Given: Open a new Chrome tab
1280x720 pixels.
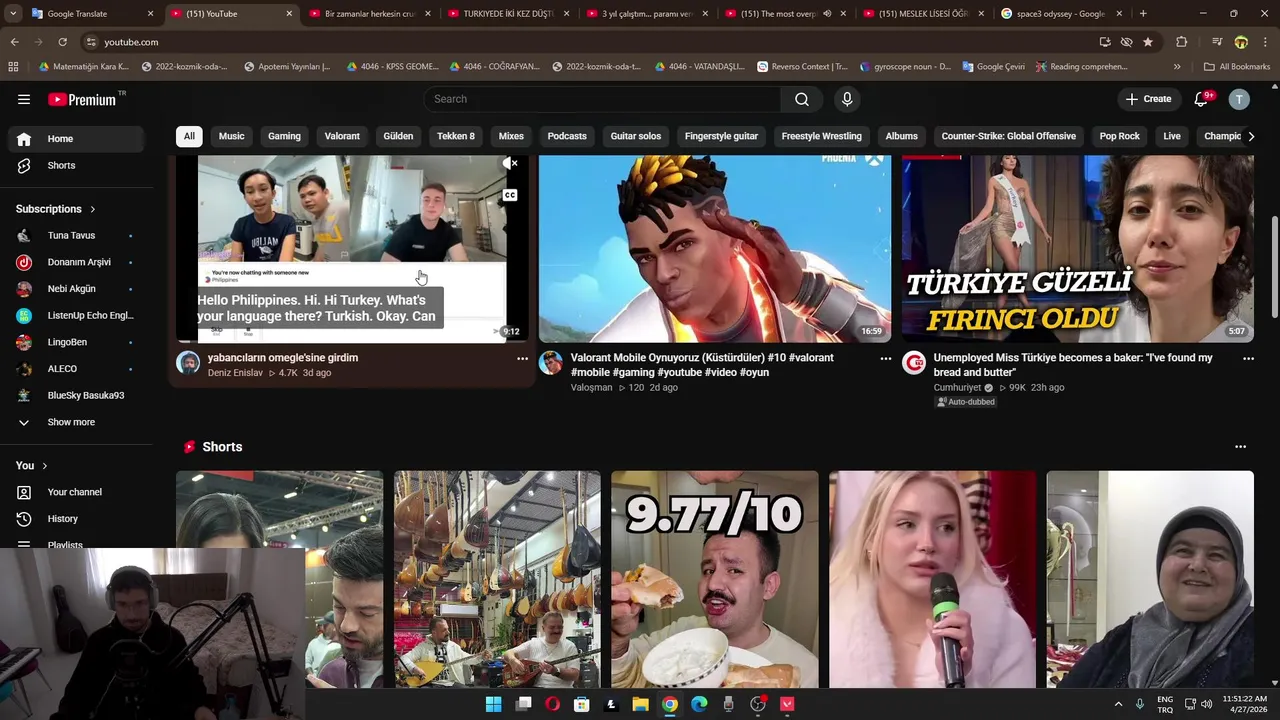Looking at the screenshot, I should point(1143,14).
